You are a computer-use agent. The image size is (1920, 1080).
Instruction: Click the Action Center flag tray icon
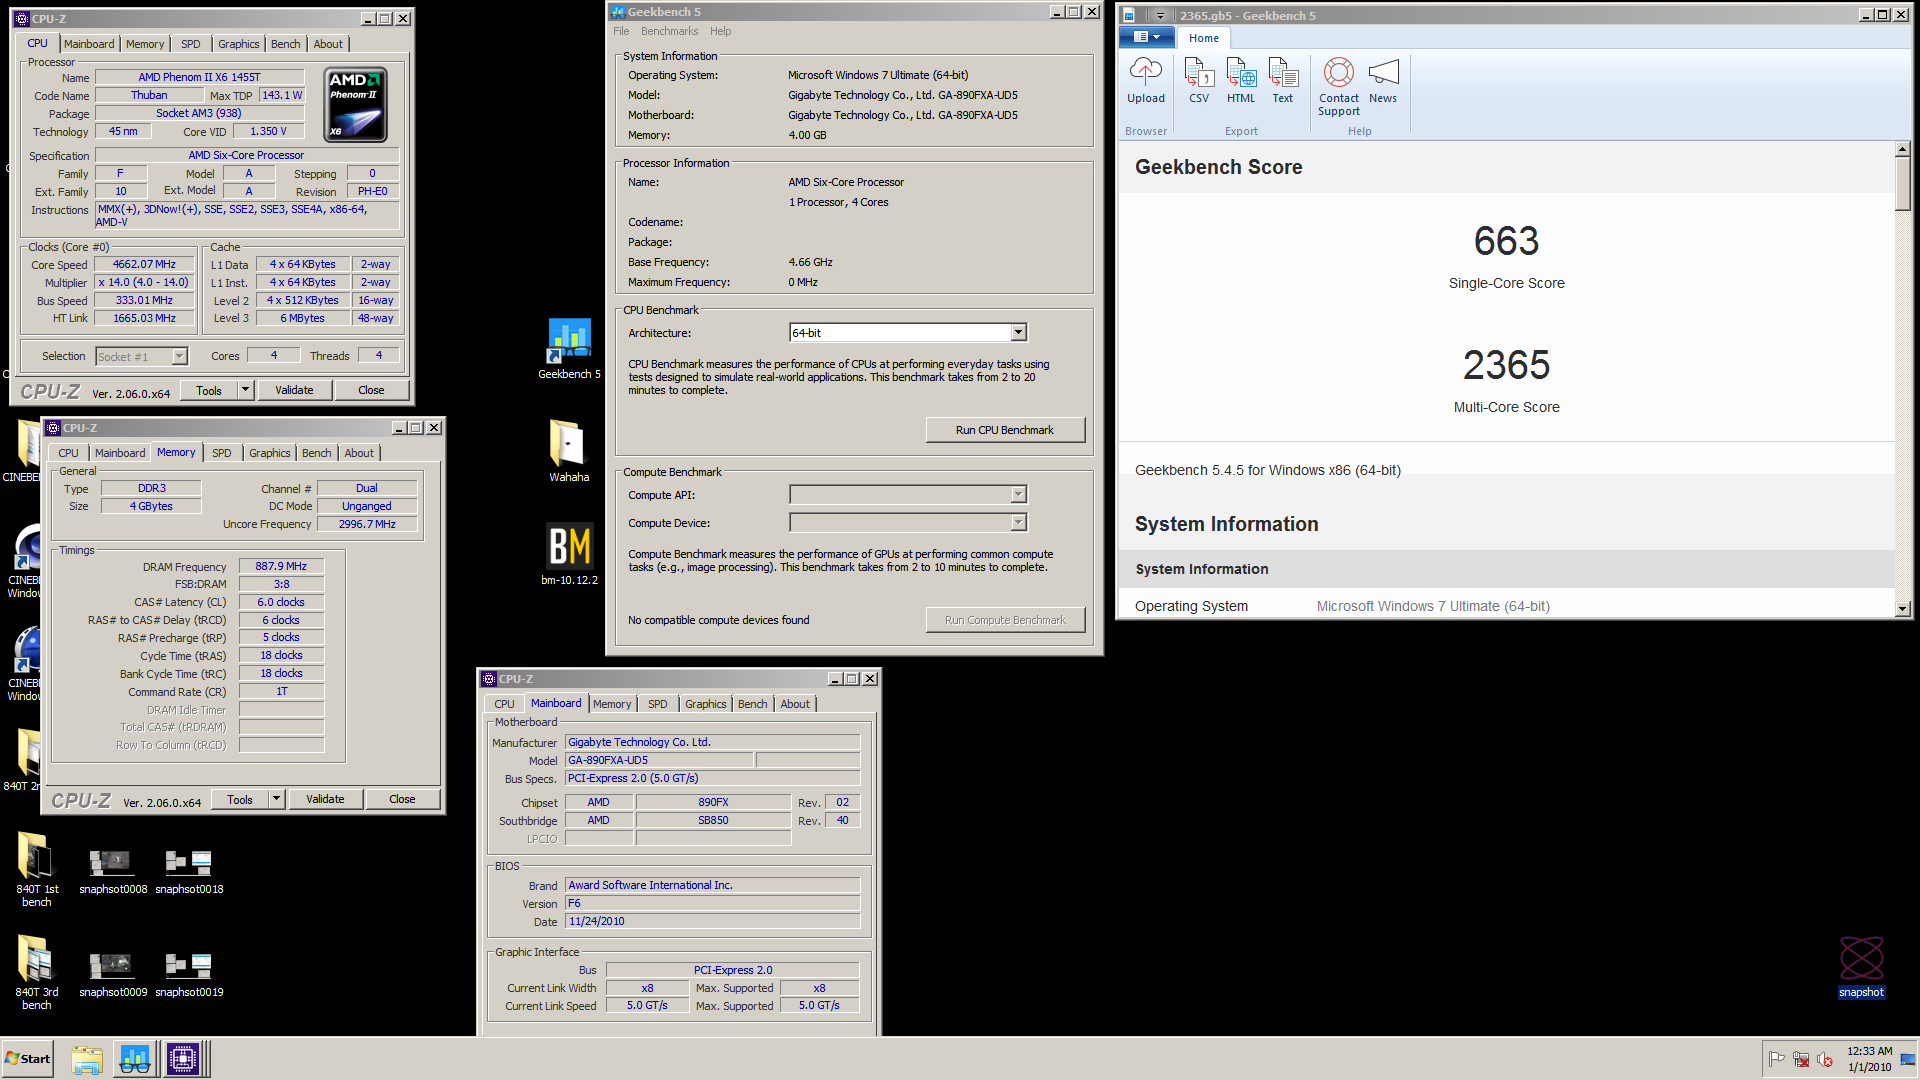(x=1776, y=1059)
